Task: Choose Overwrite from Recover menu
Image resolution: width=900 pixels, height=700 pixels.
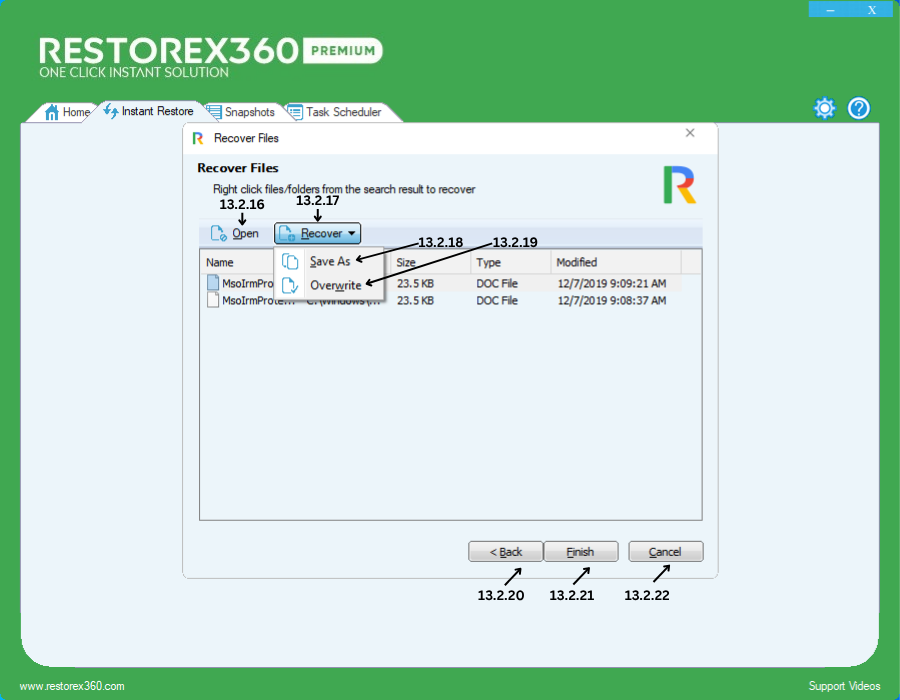Action: click(334, 285)
